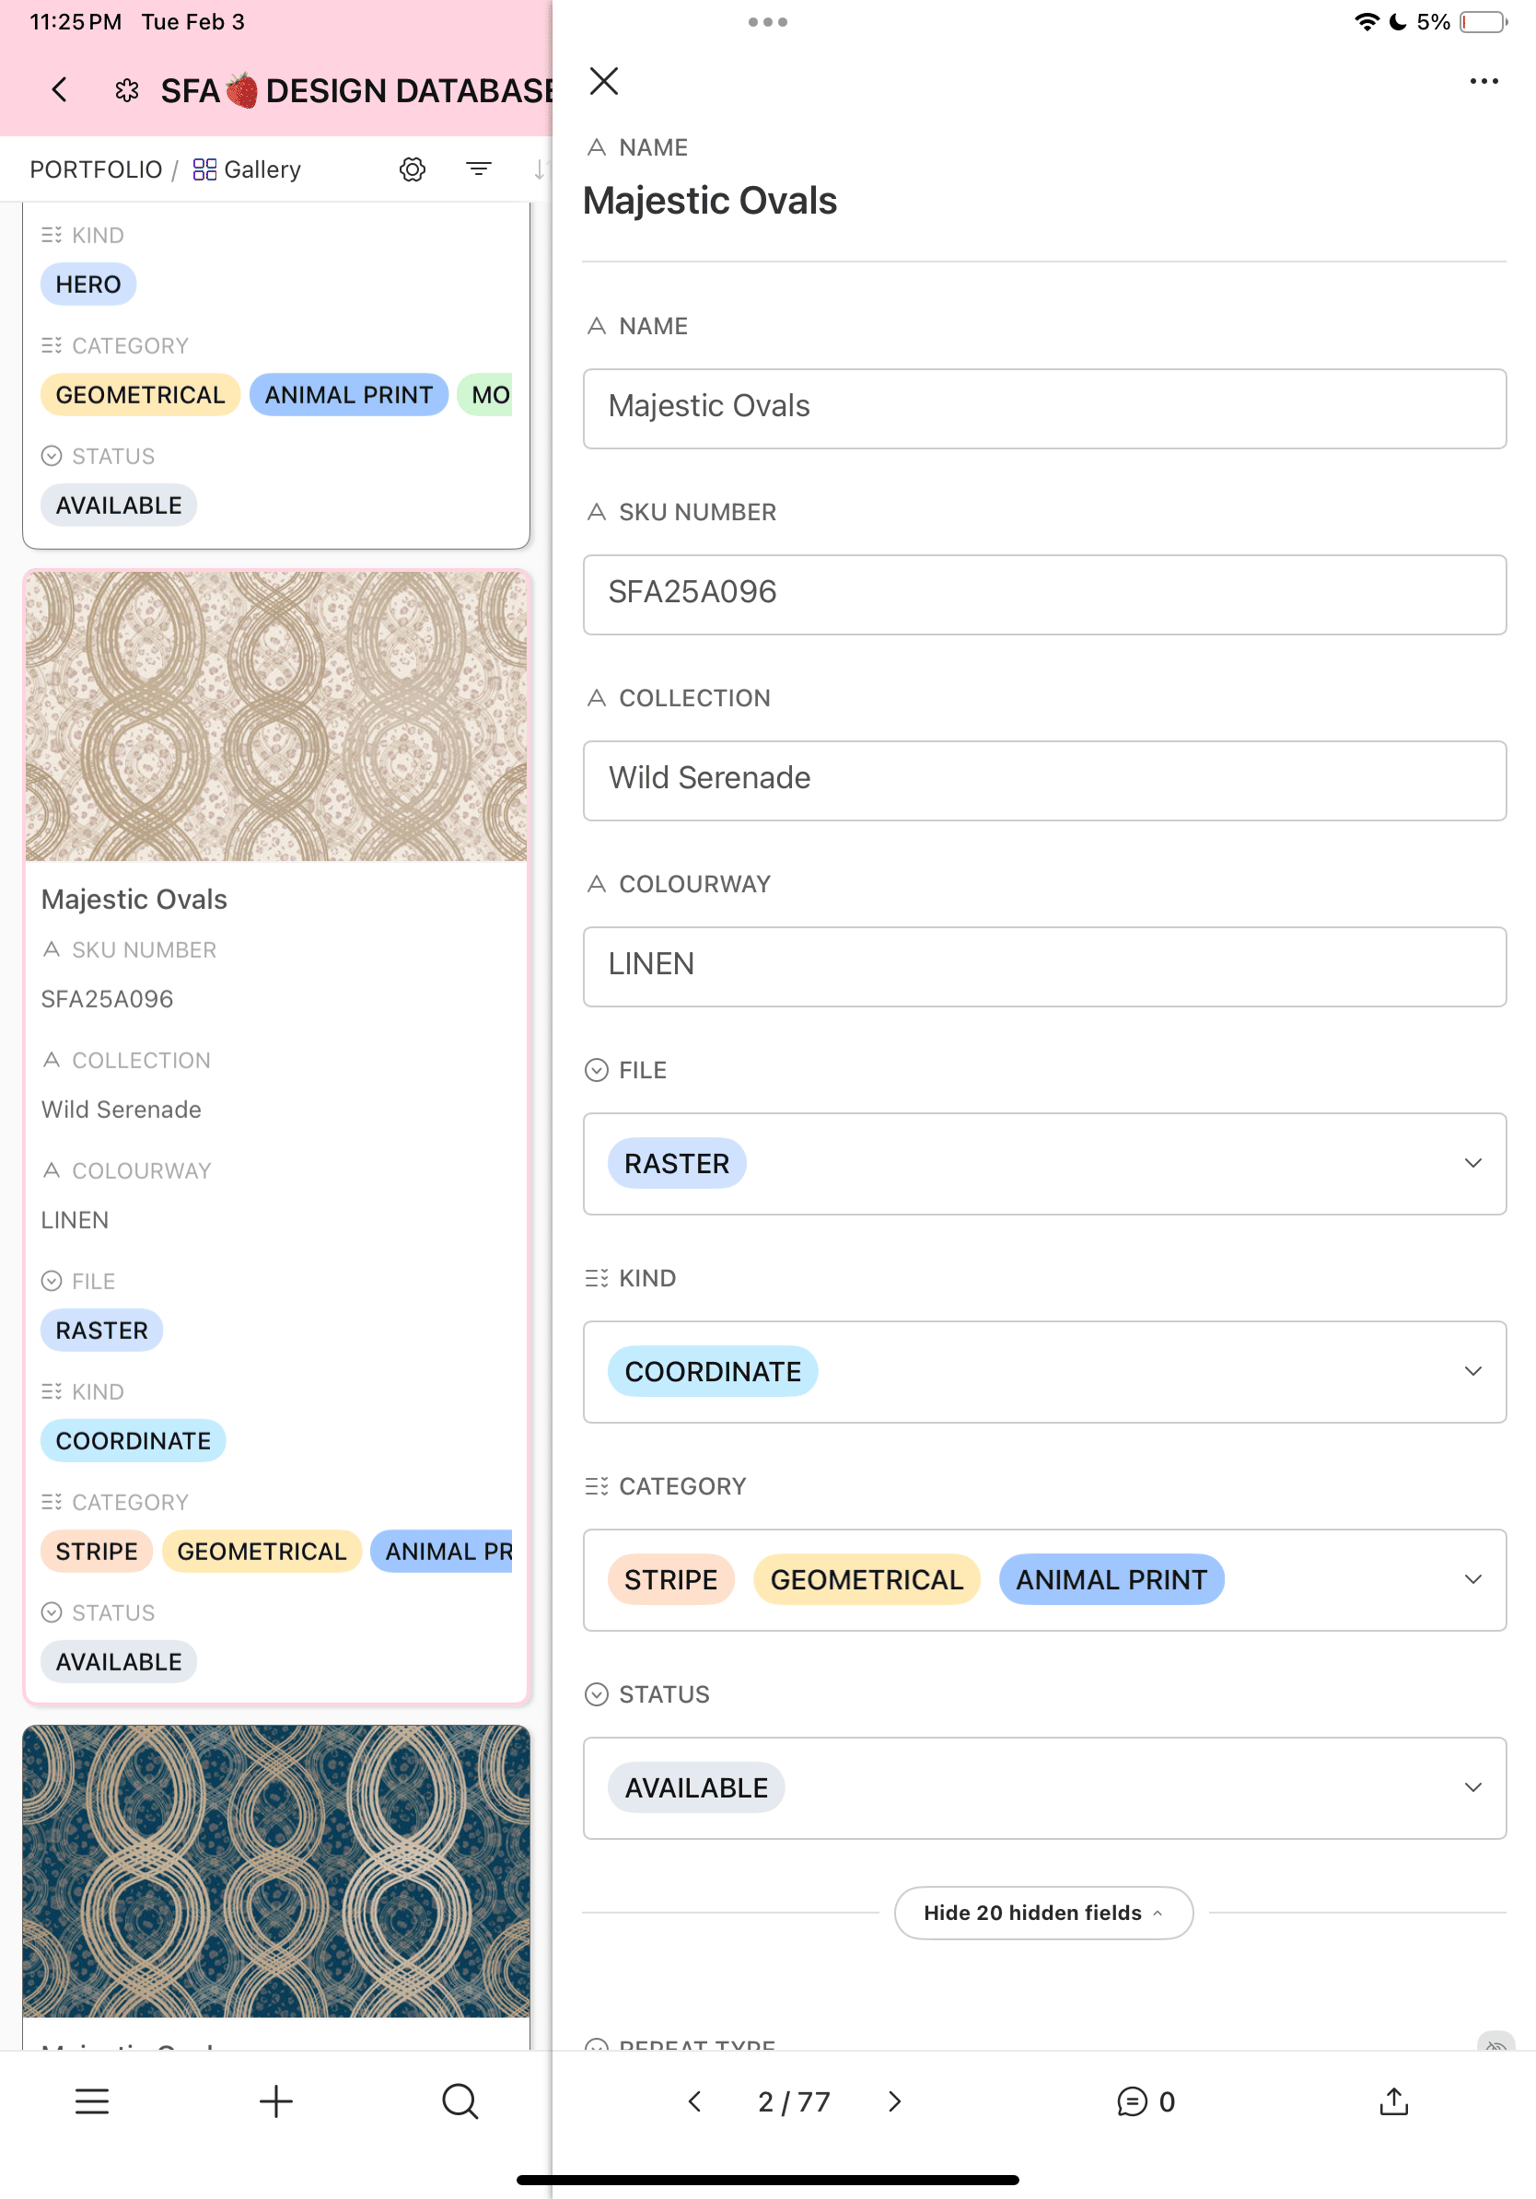
Task: Open view settings gear icon
Action: (x=413, y=169)
